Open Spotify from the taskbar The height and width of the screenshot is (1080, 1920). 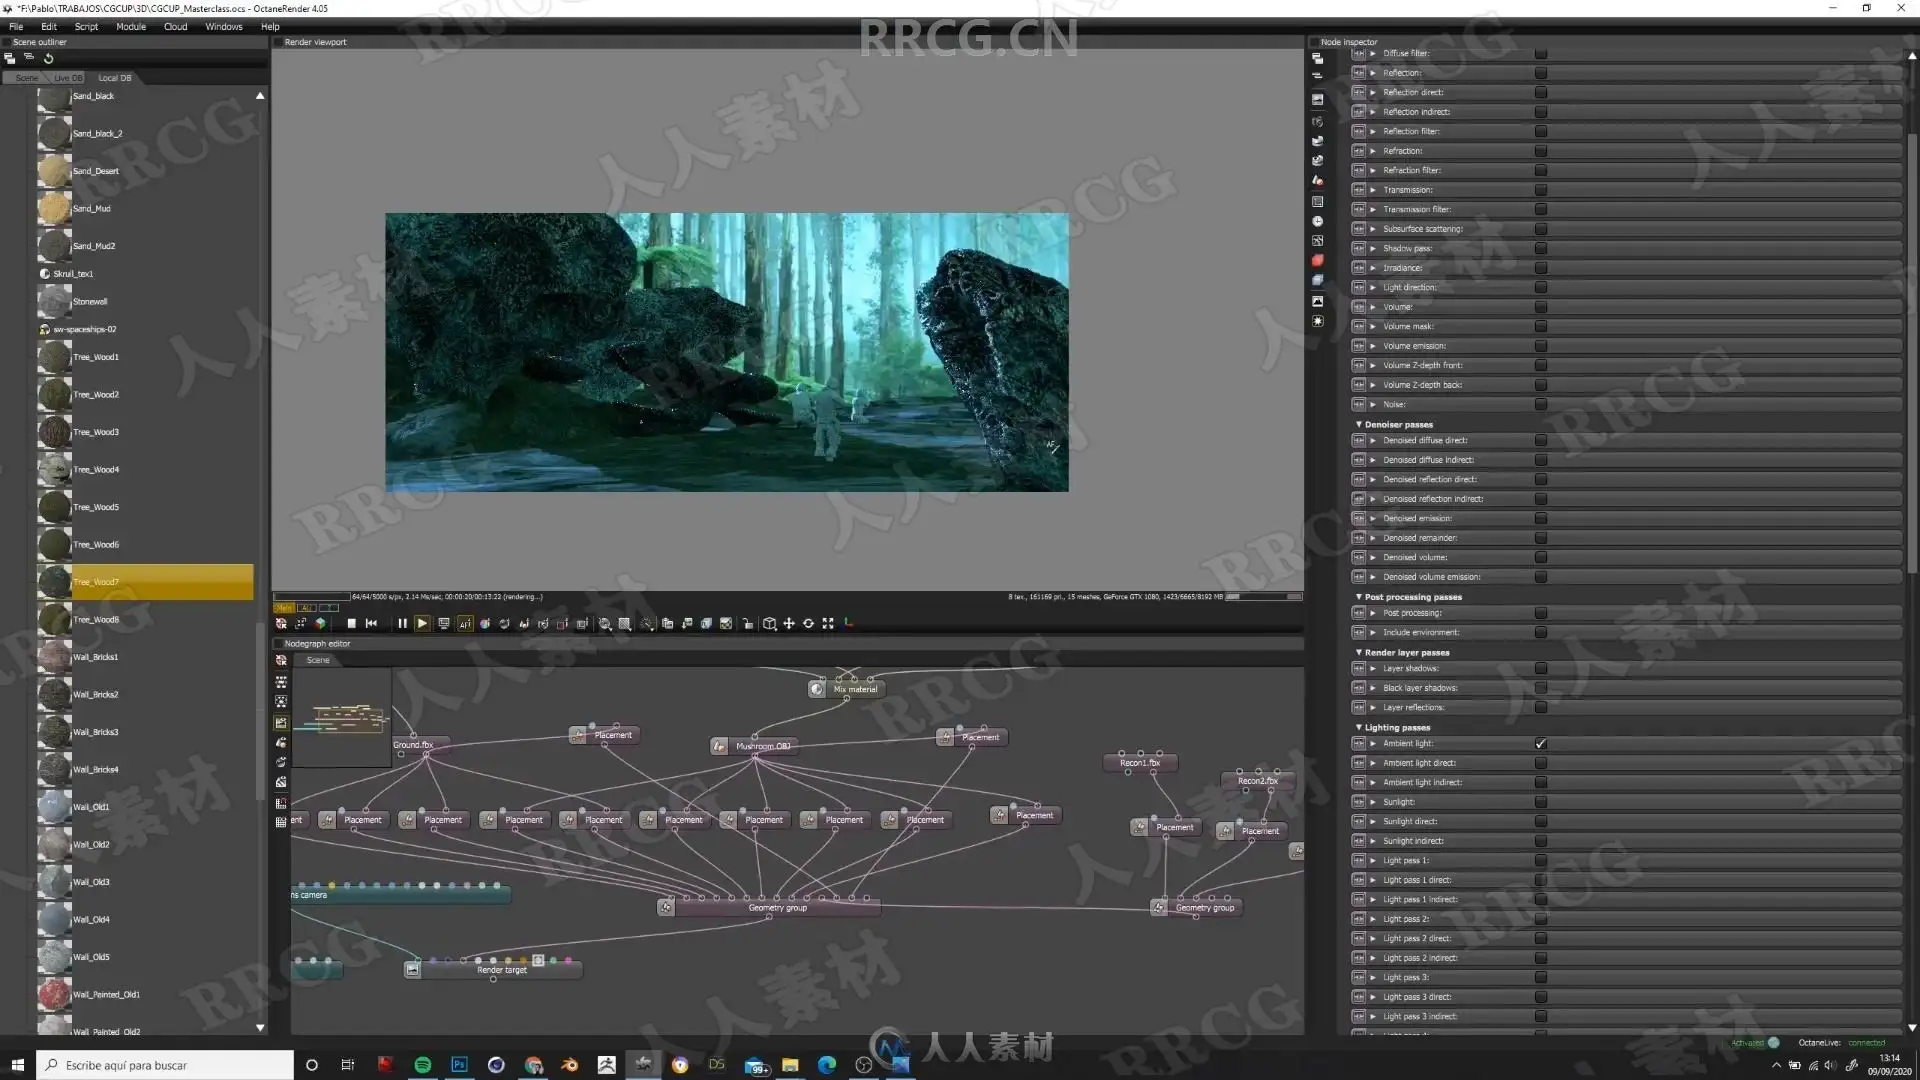point(422,1065)
